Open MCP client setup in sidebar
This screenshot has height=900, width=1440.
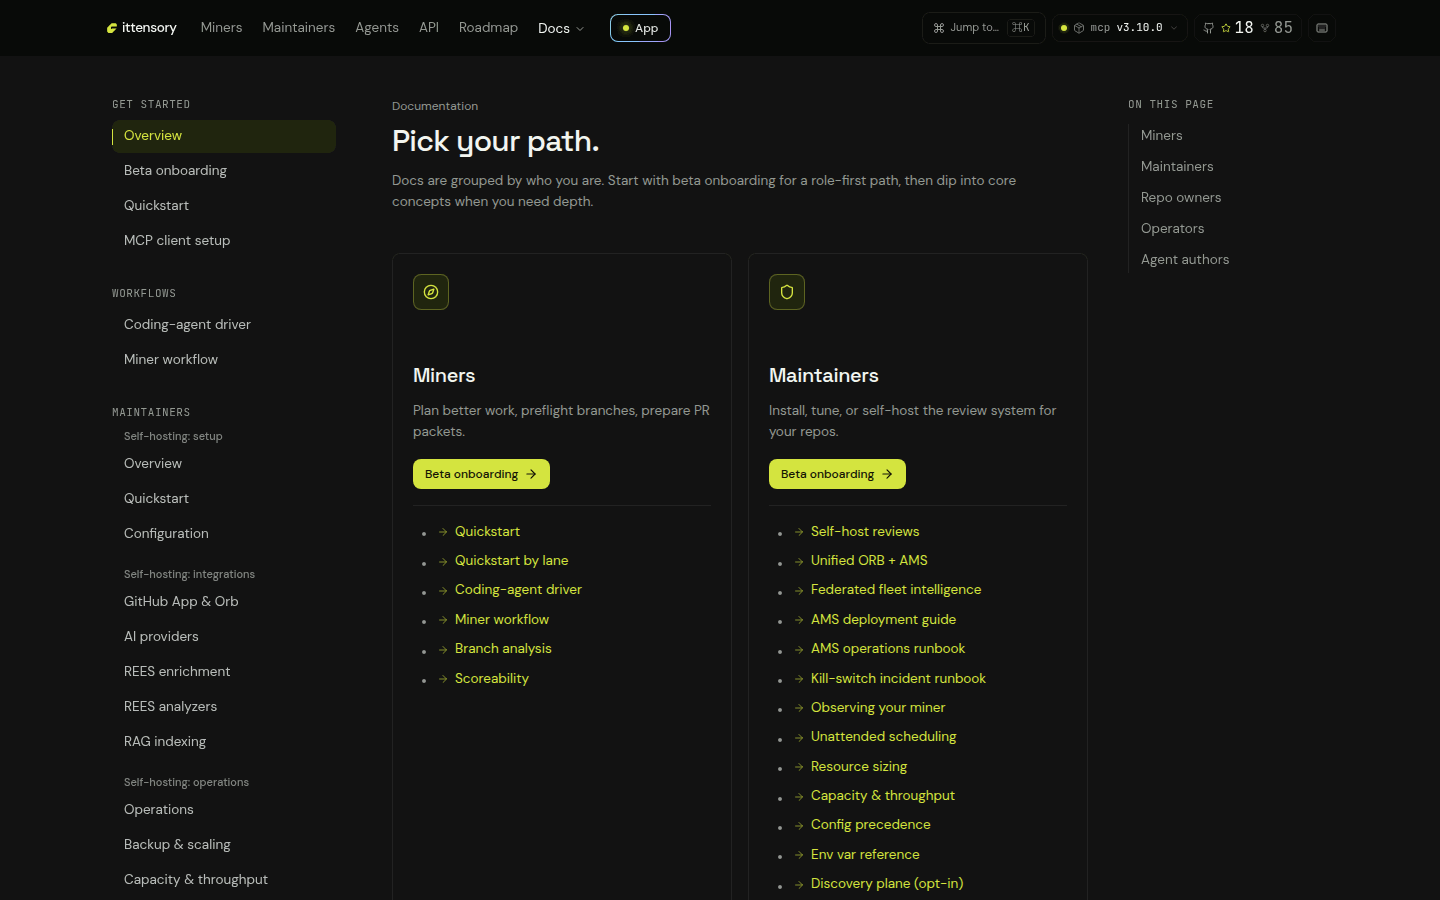pyautogui.click(x=223, y=241)
